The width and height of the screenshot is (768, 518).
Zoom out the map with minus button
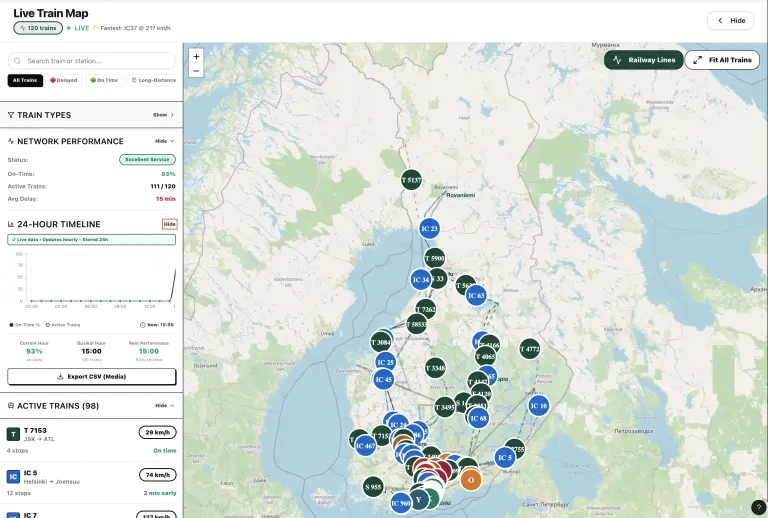pos(196,71)
